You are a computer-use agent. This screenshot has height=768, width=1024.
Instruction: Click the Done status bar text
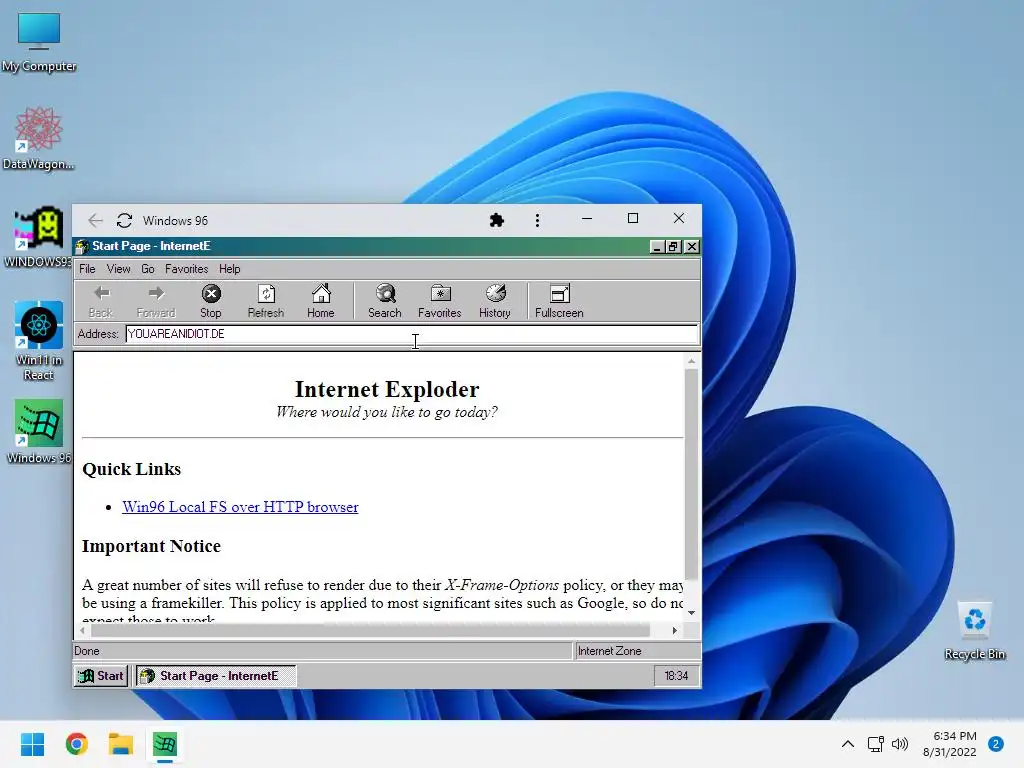[x=87, y=651]
